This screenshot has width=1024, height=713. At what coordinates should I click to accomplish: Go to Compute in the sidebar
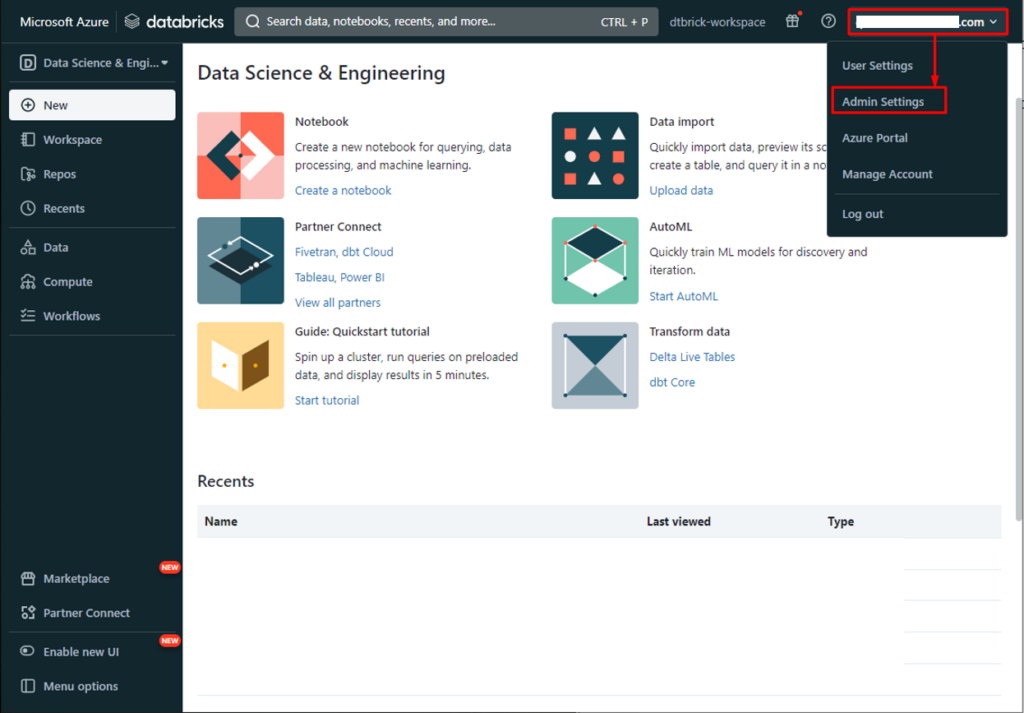[x=67, y=282]
